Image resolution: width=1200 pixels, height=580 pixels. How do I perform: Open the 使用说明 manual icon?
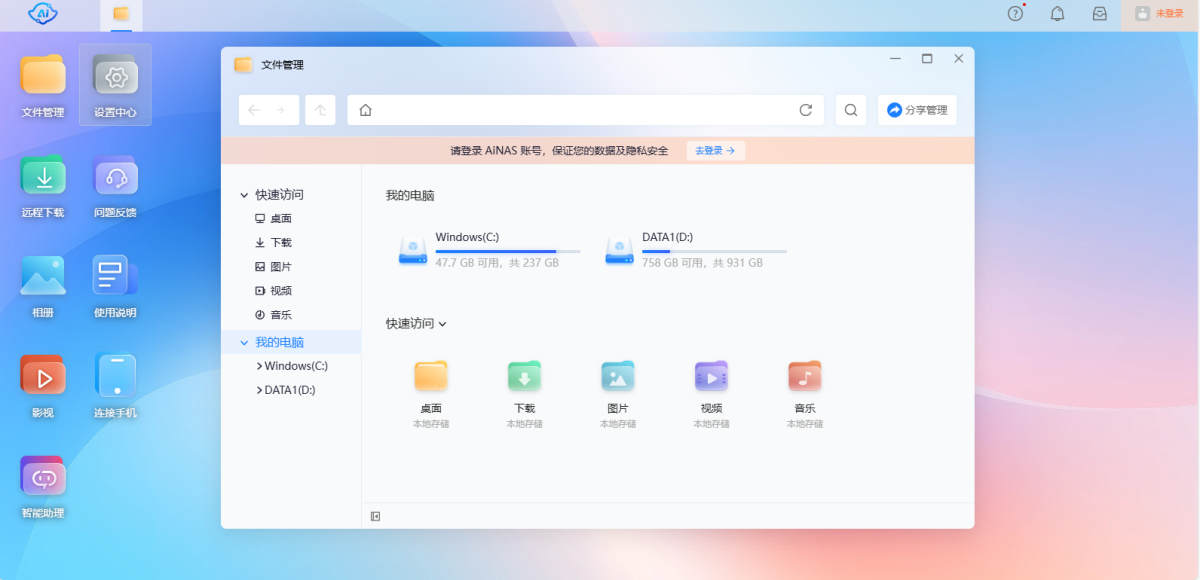tap(115, 278)
